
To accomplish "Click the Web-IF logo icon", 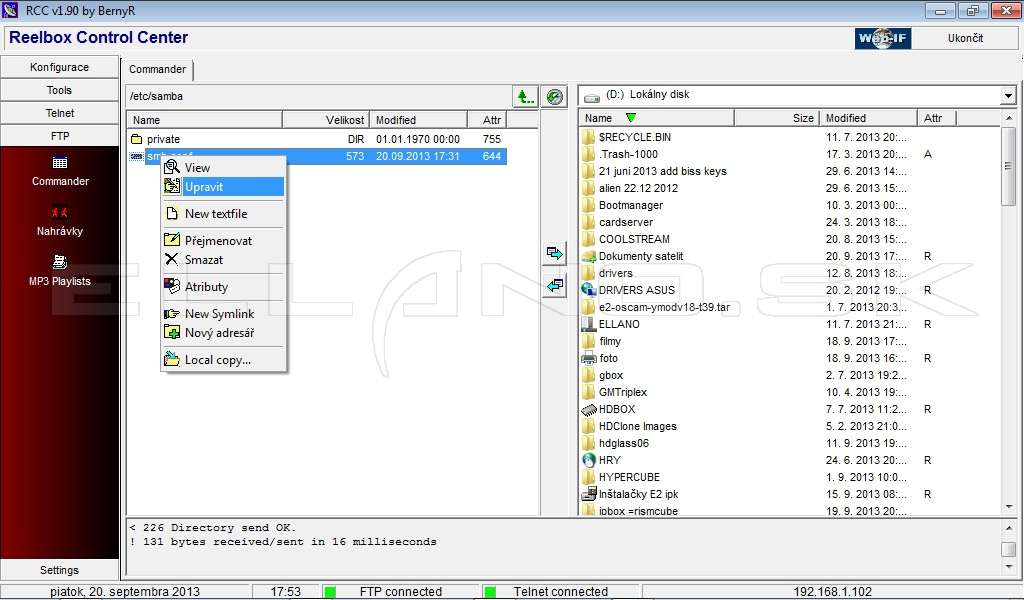I will tap(883, 38).
